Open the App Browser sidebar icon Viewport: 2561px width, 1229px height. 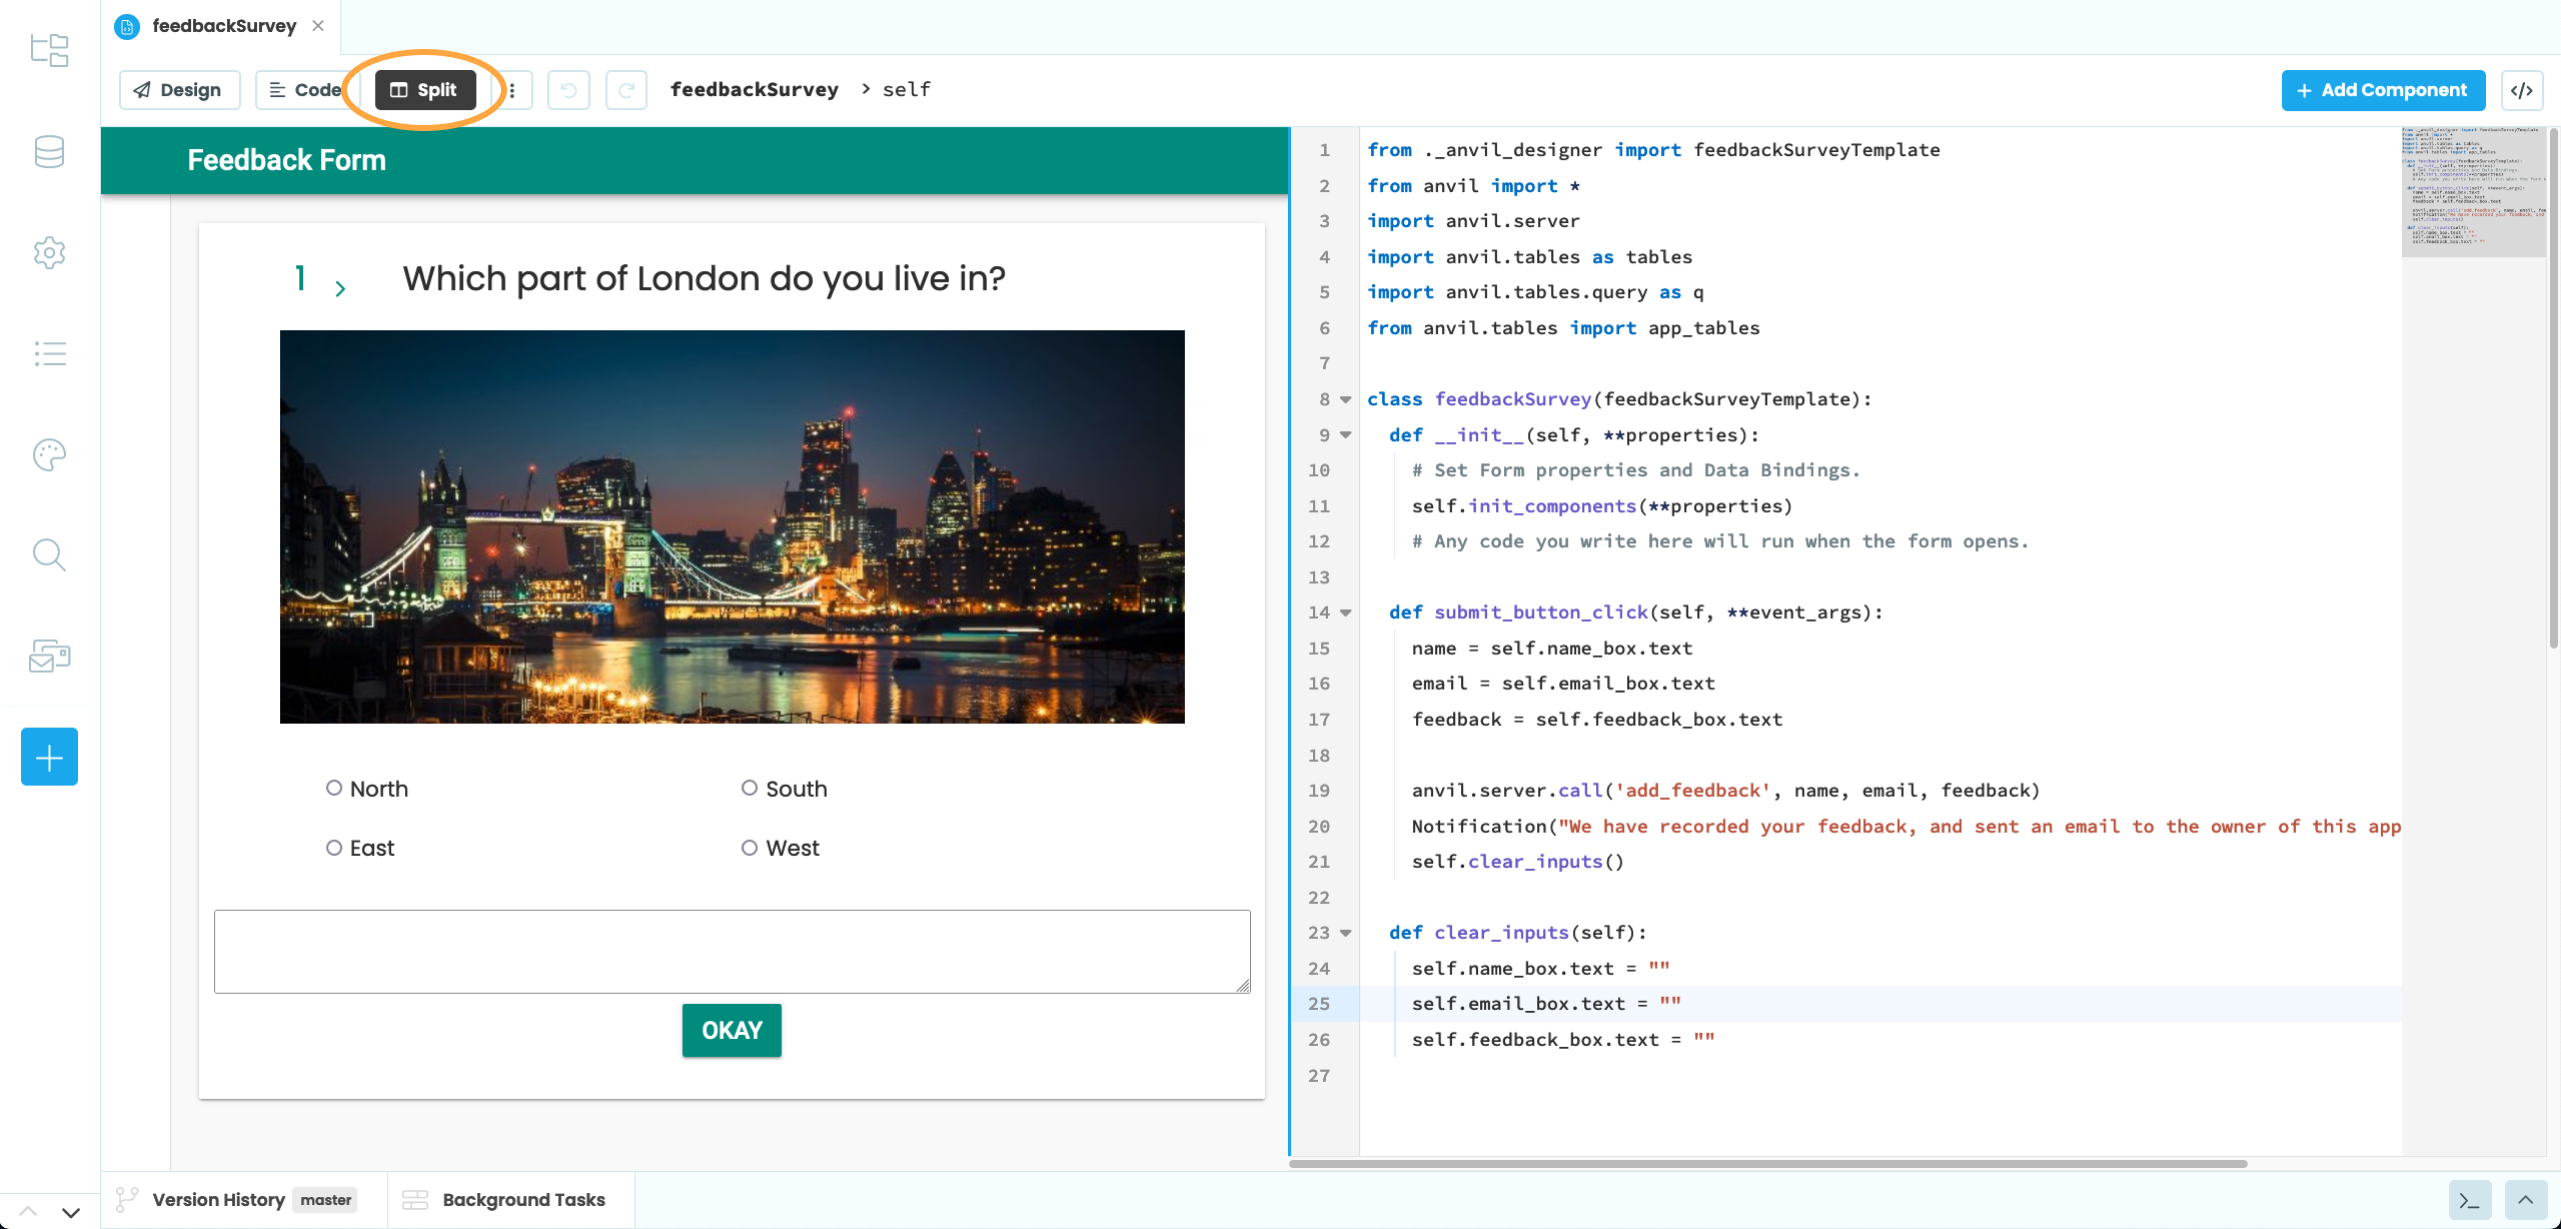(x=49, y=50)
